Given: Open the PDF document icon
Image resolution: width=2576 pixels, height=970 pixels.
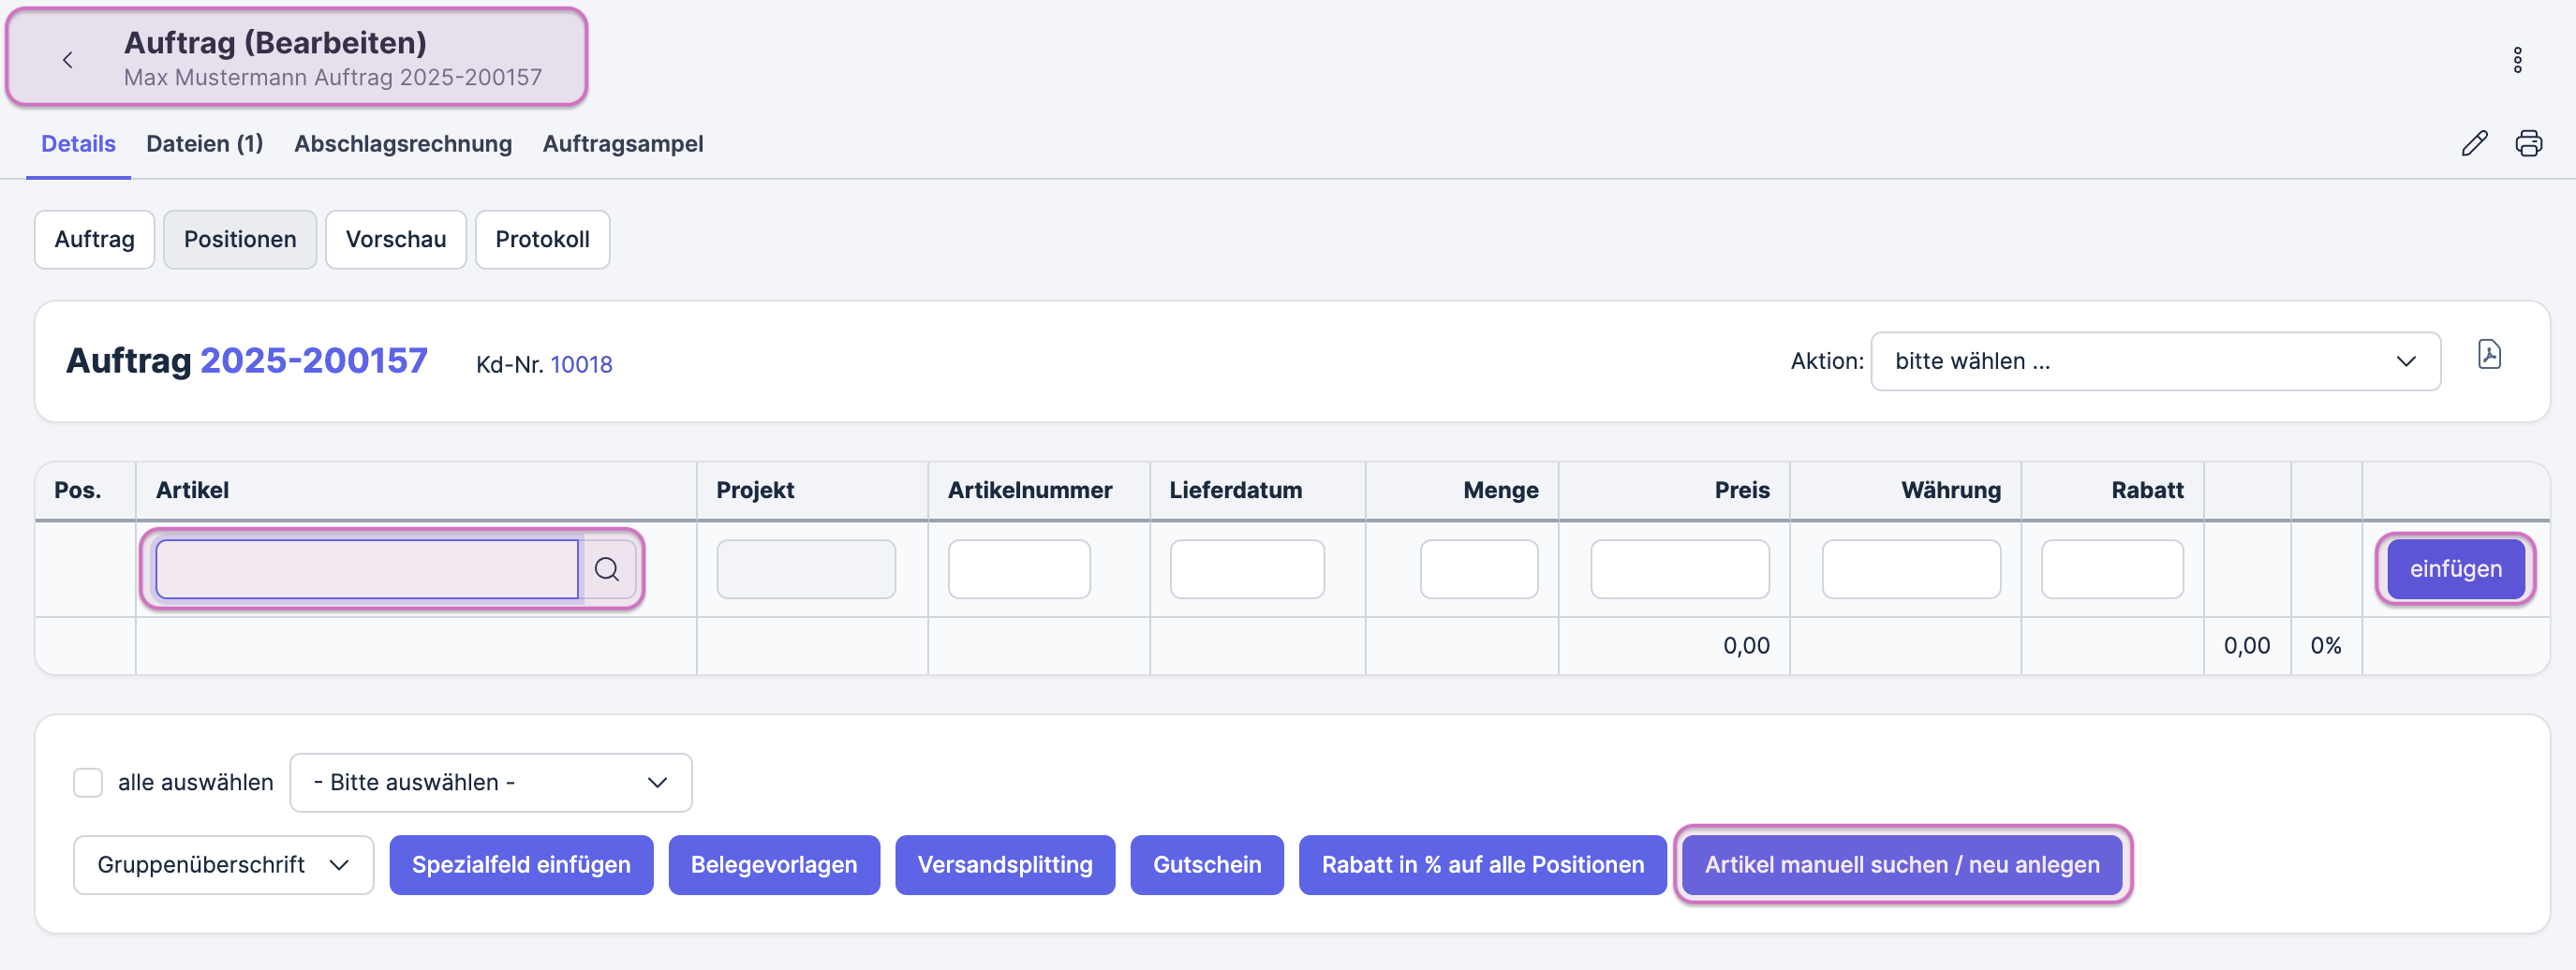Looking at the screenshot, I should coord(2489,355).
